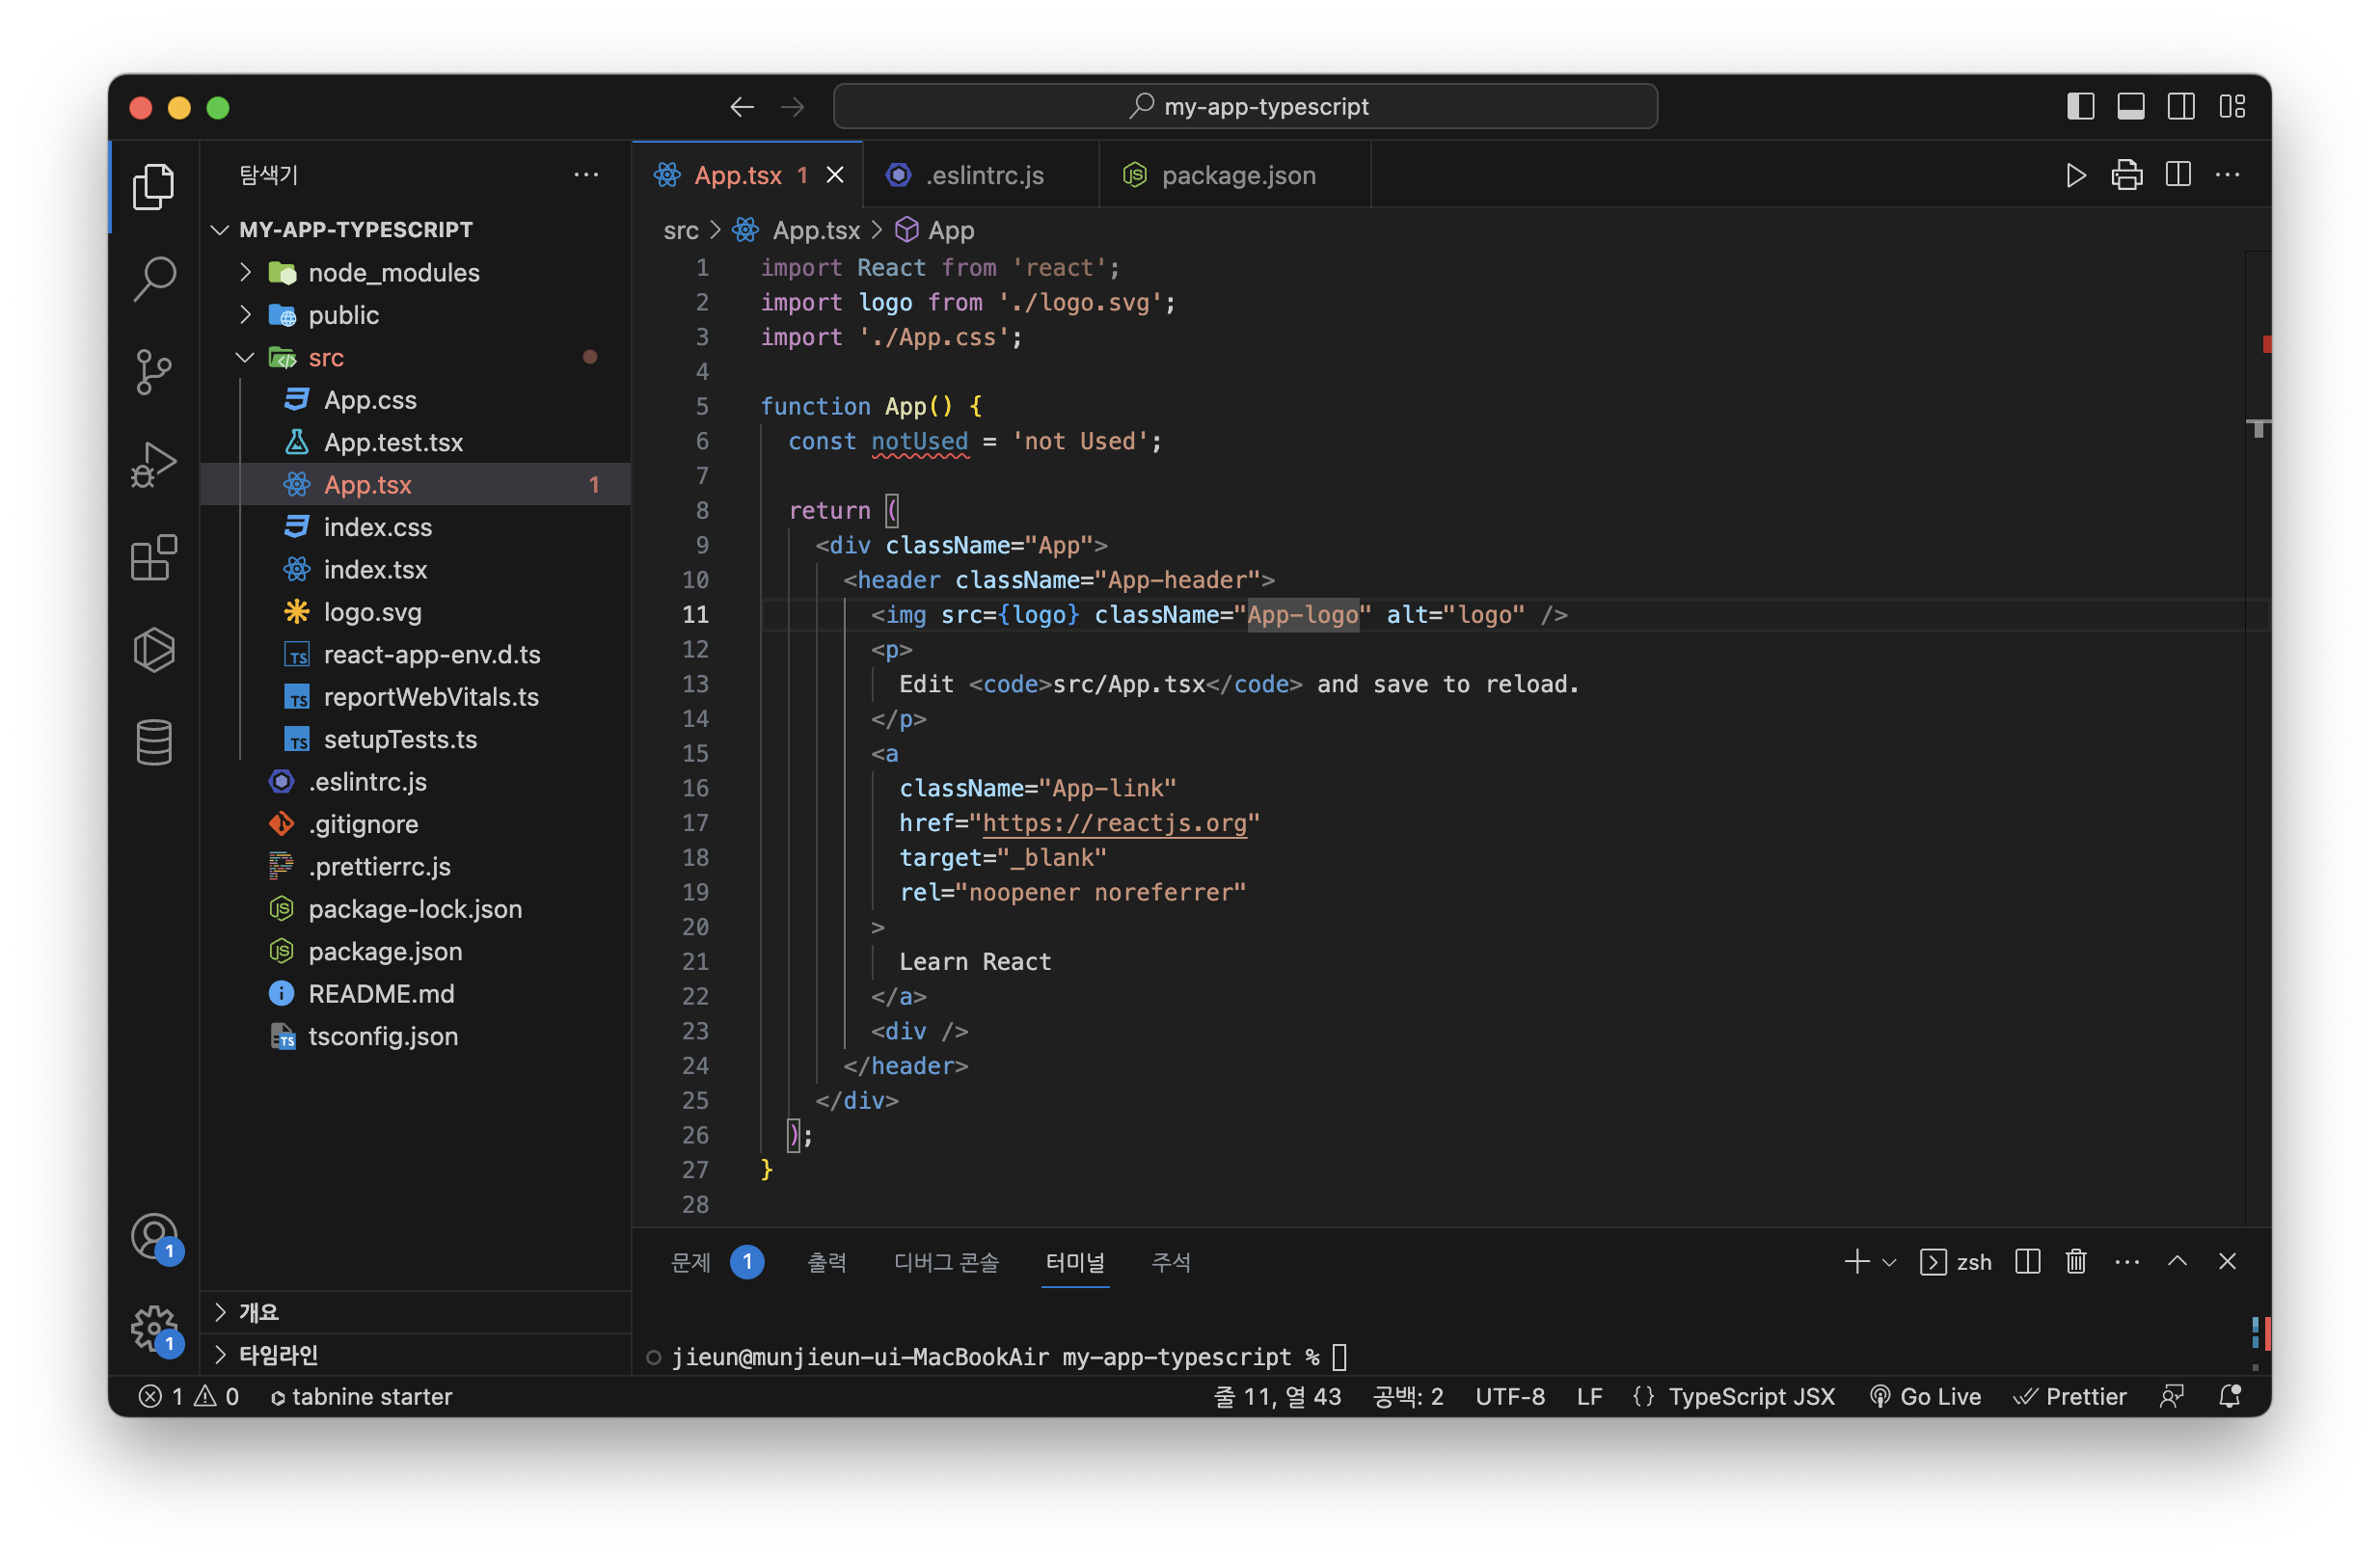Screen dimensions: 2380x1560
Task: Click the editor minimap scrollbar
Action: coord(2258,700)
